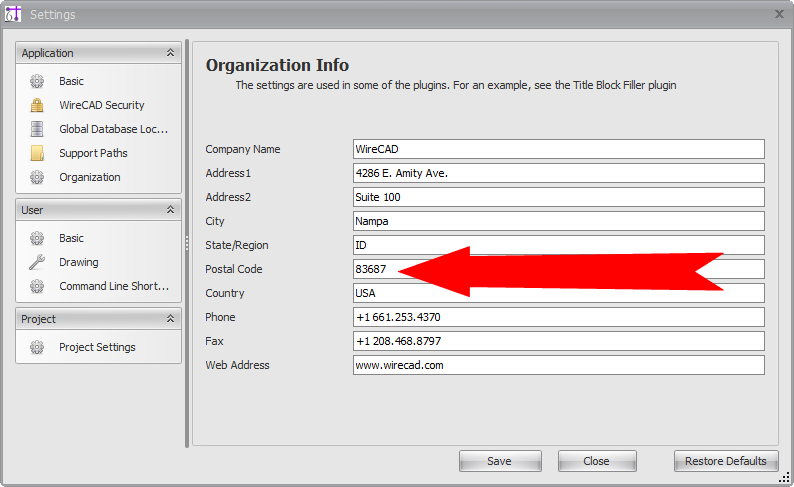Click the WireCAD app icon in title bar
Screen dimensions: 794x487
point(13,14)
